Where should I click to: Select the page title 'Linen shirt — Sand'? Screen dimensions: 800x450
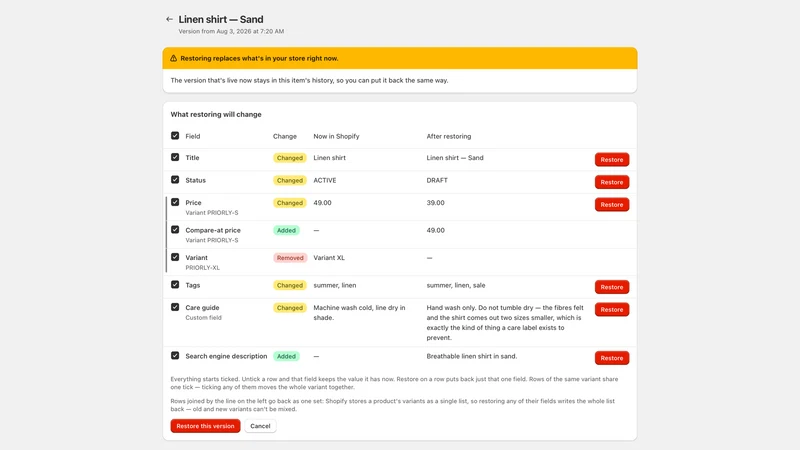(x=221, y=19)
